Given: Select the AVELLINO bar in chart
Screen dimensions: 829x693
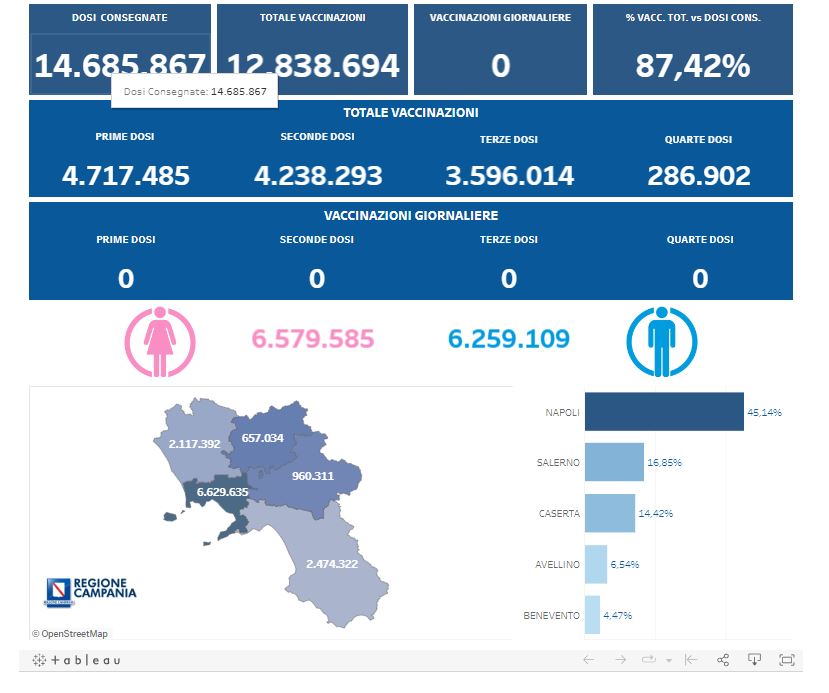Looking at the screenshot, I should coord(596,564).
